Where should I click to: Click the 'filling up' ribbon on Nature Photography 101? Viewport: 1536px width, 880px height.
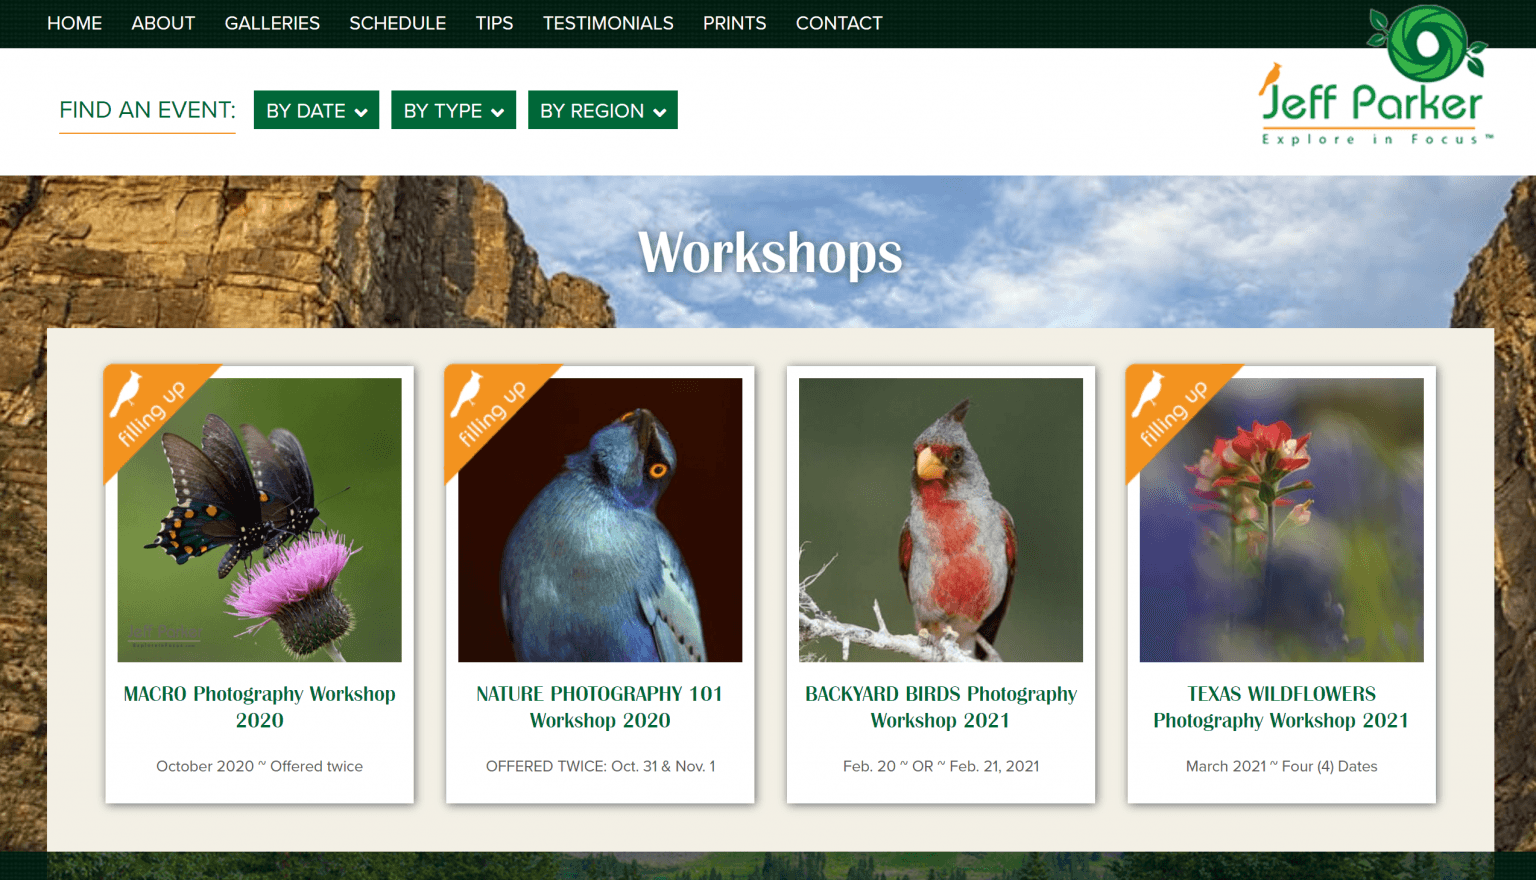pos(488,408)
